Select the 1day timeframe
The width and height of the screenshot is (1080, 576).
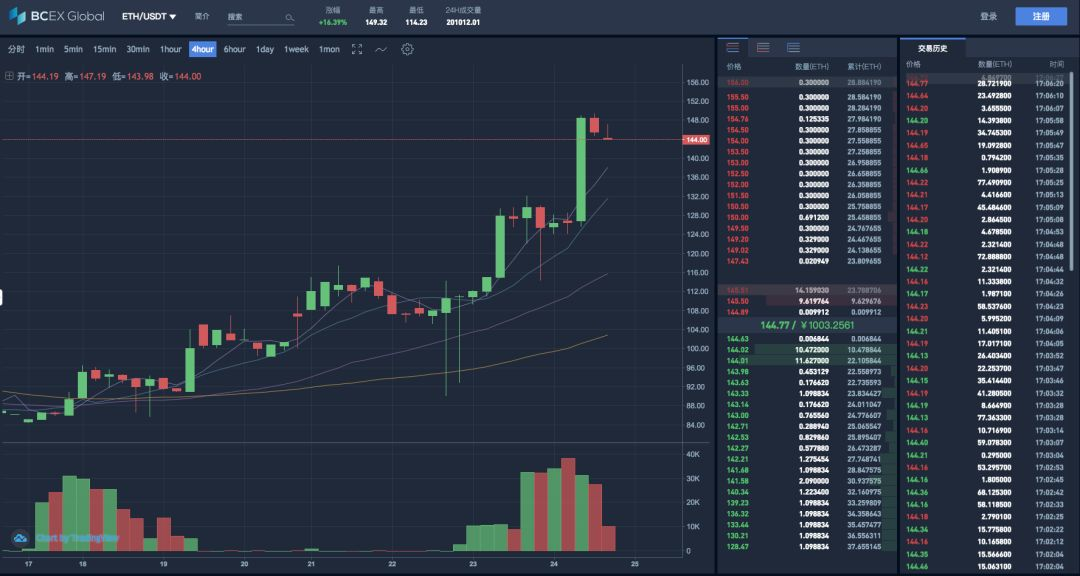[264, 49]
